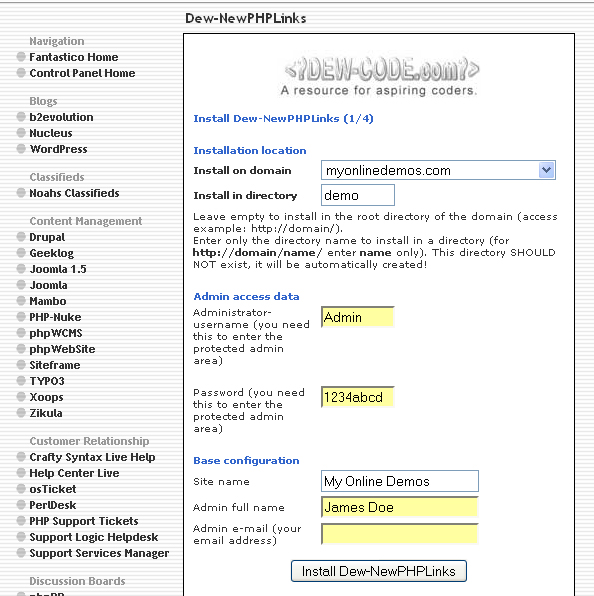Click the 'Admin access data' heading

pos(246,296)
